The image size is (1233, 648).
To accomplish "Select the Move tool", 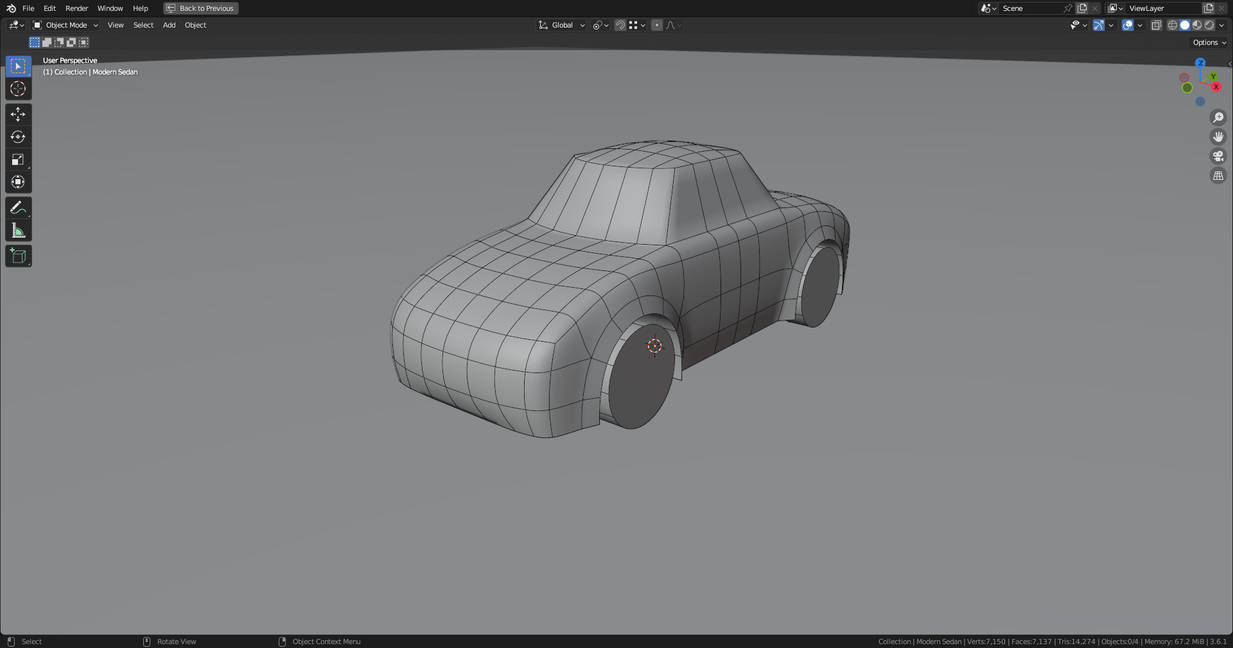I will (18, 114).
